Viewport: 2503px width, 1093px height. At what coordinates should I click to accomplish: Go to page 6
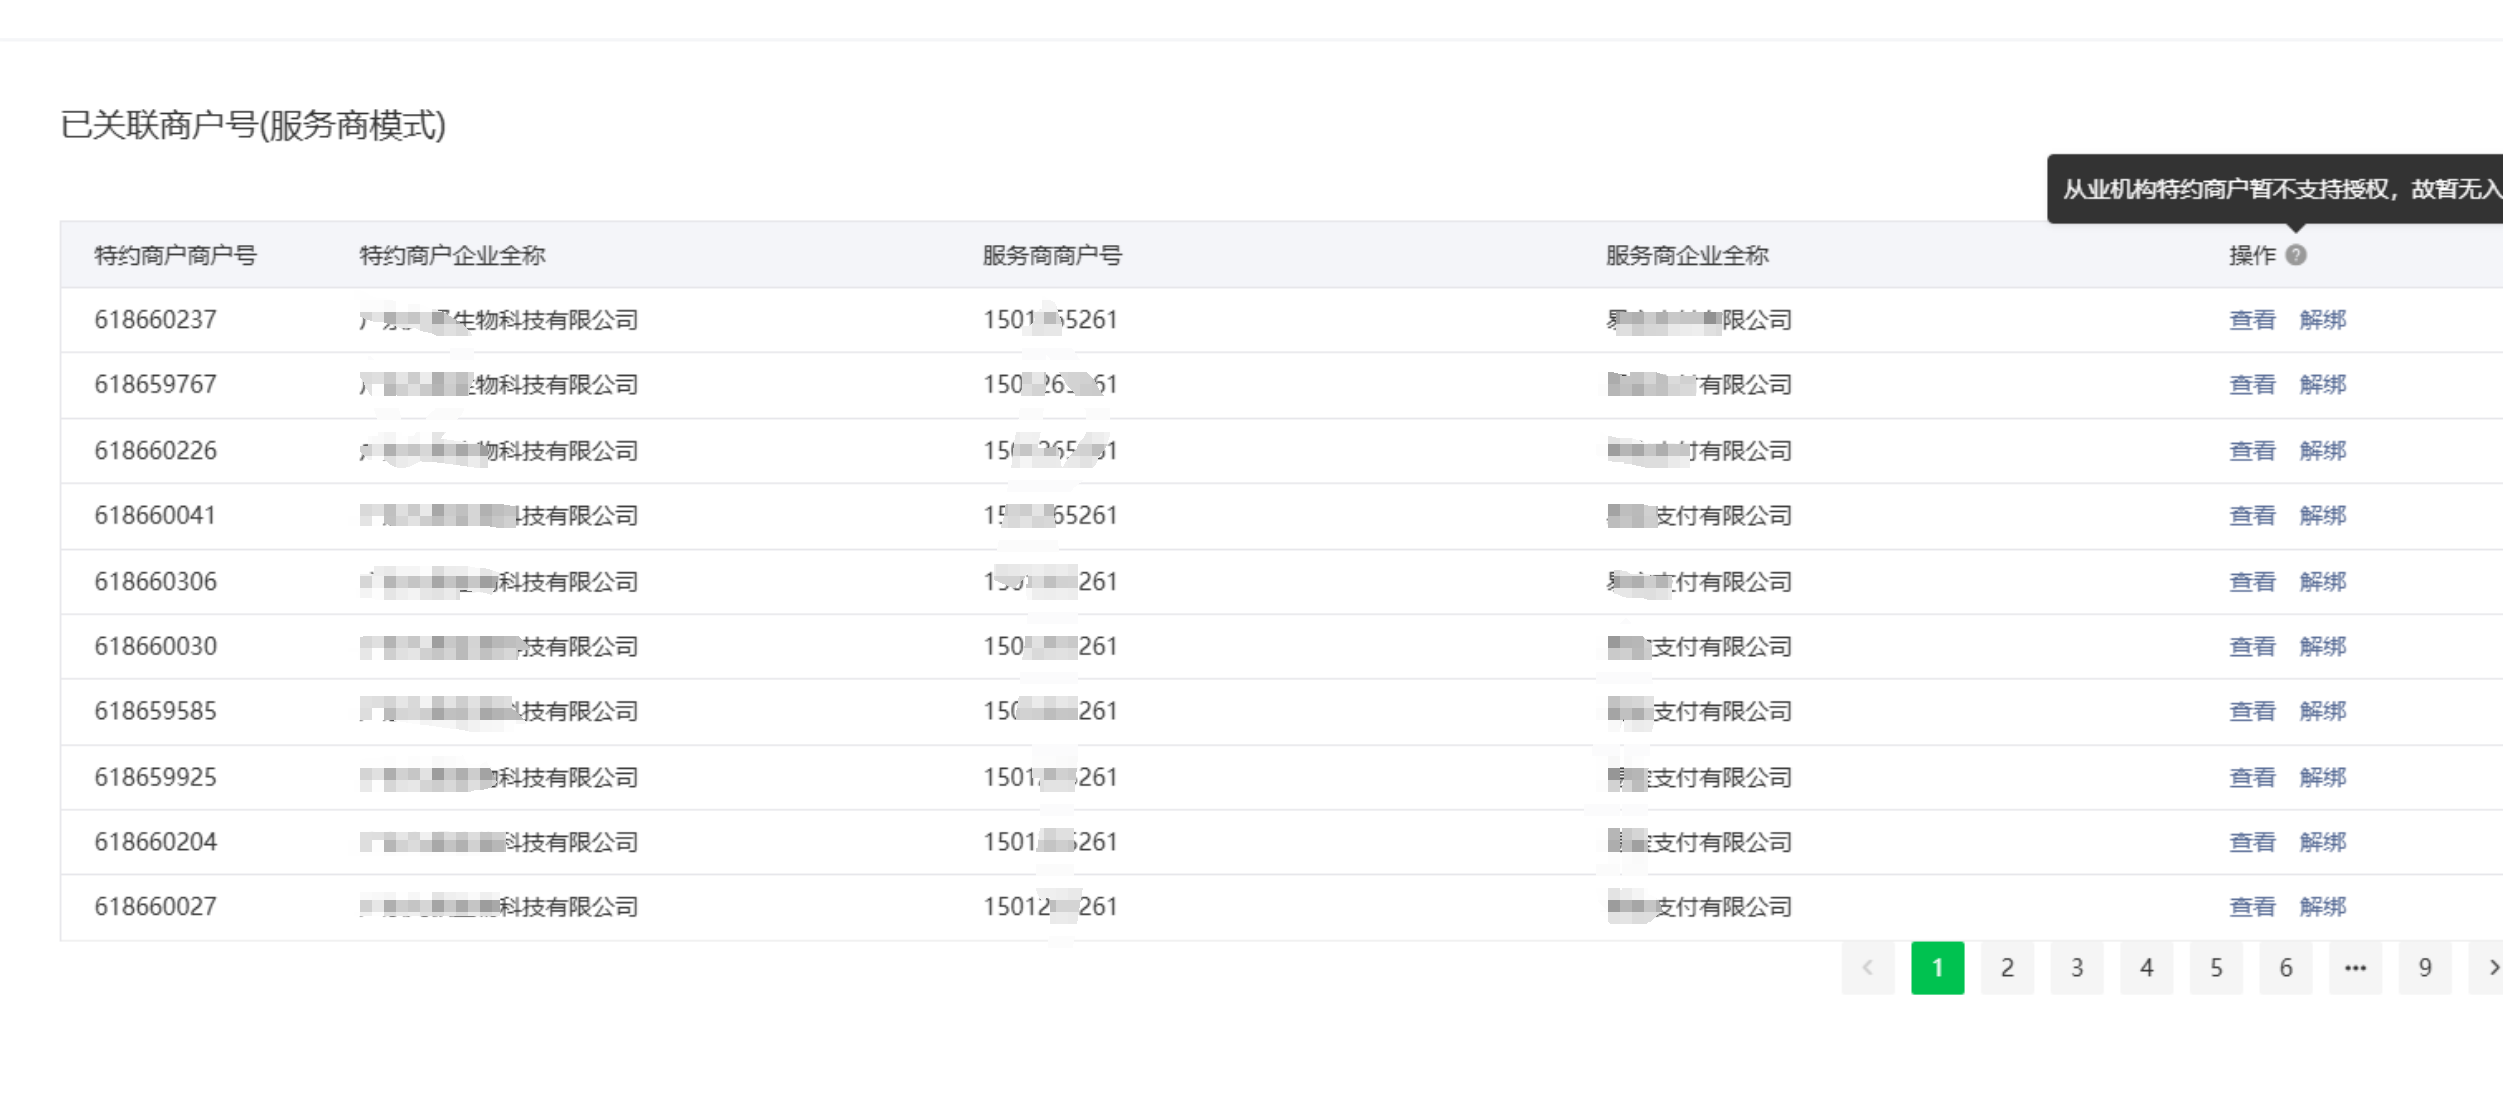point(2285,967)
